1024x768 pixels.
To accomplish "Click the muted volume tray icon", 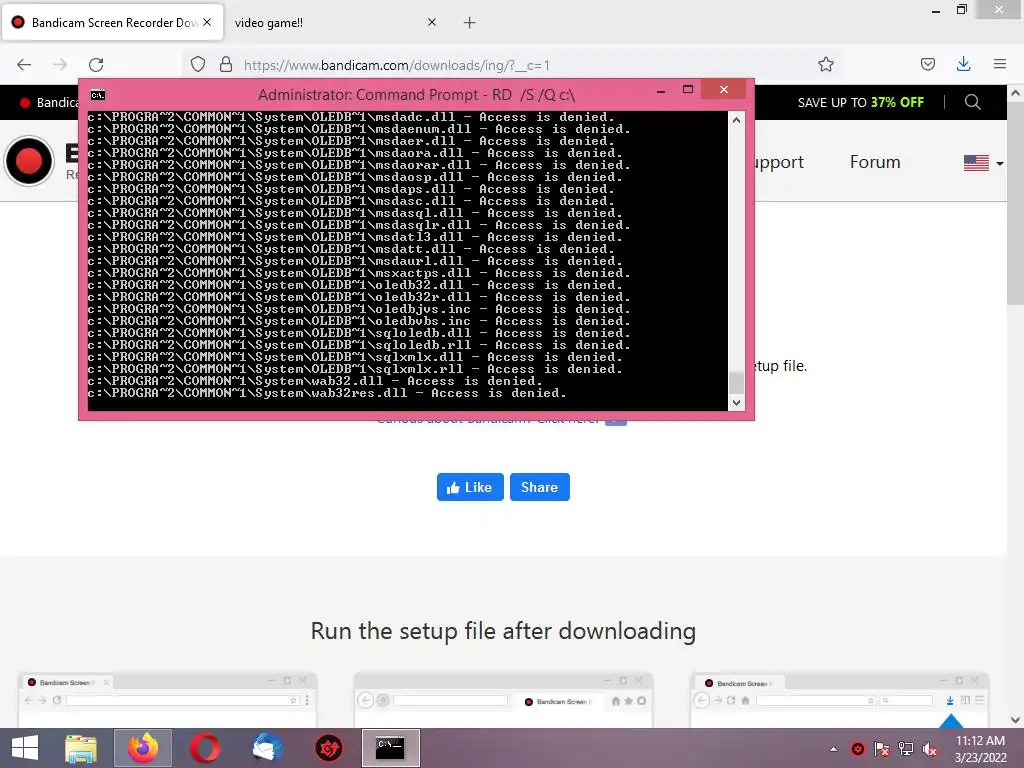I will tap(930, 749).
